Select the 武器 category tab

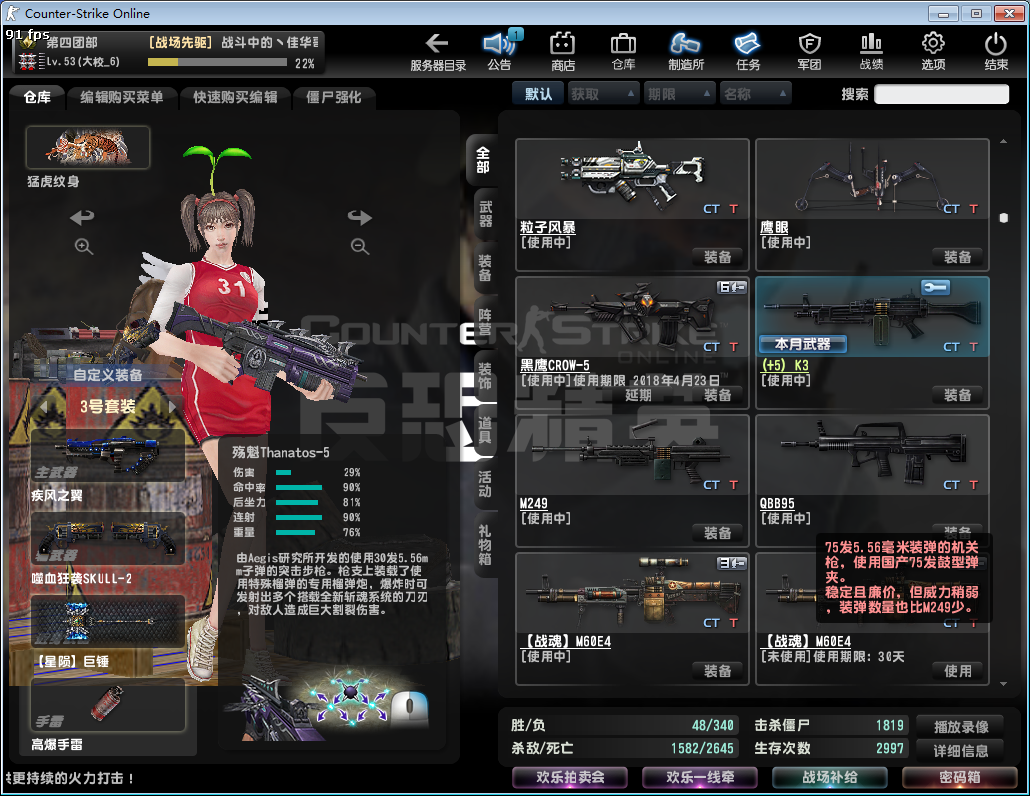tap(485, 213)
